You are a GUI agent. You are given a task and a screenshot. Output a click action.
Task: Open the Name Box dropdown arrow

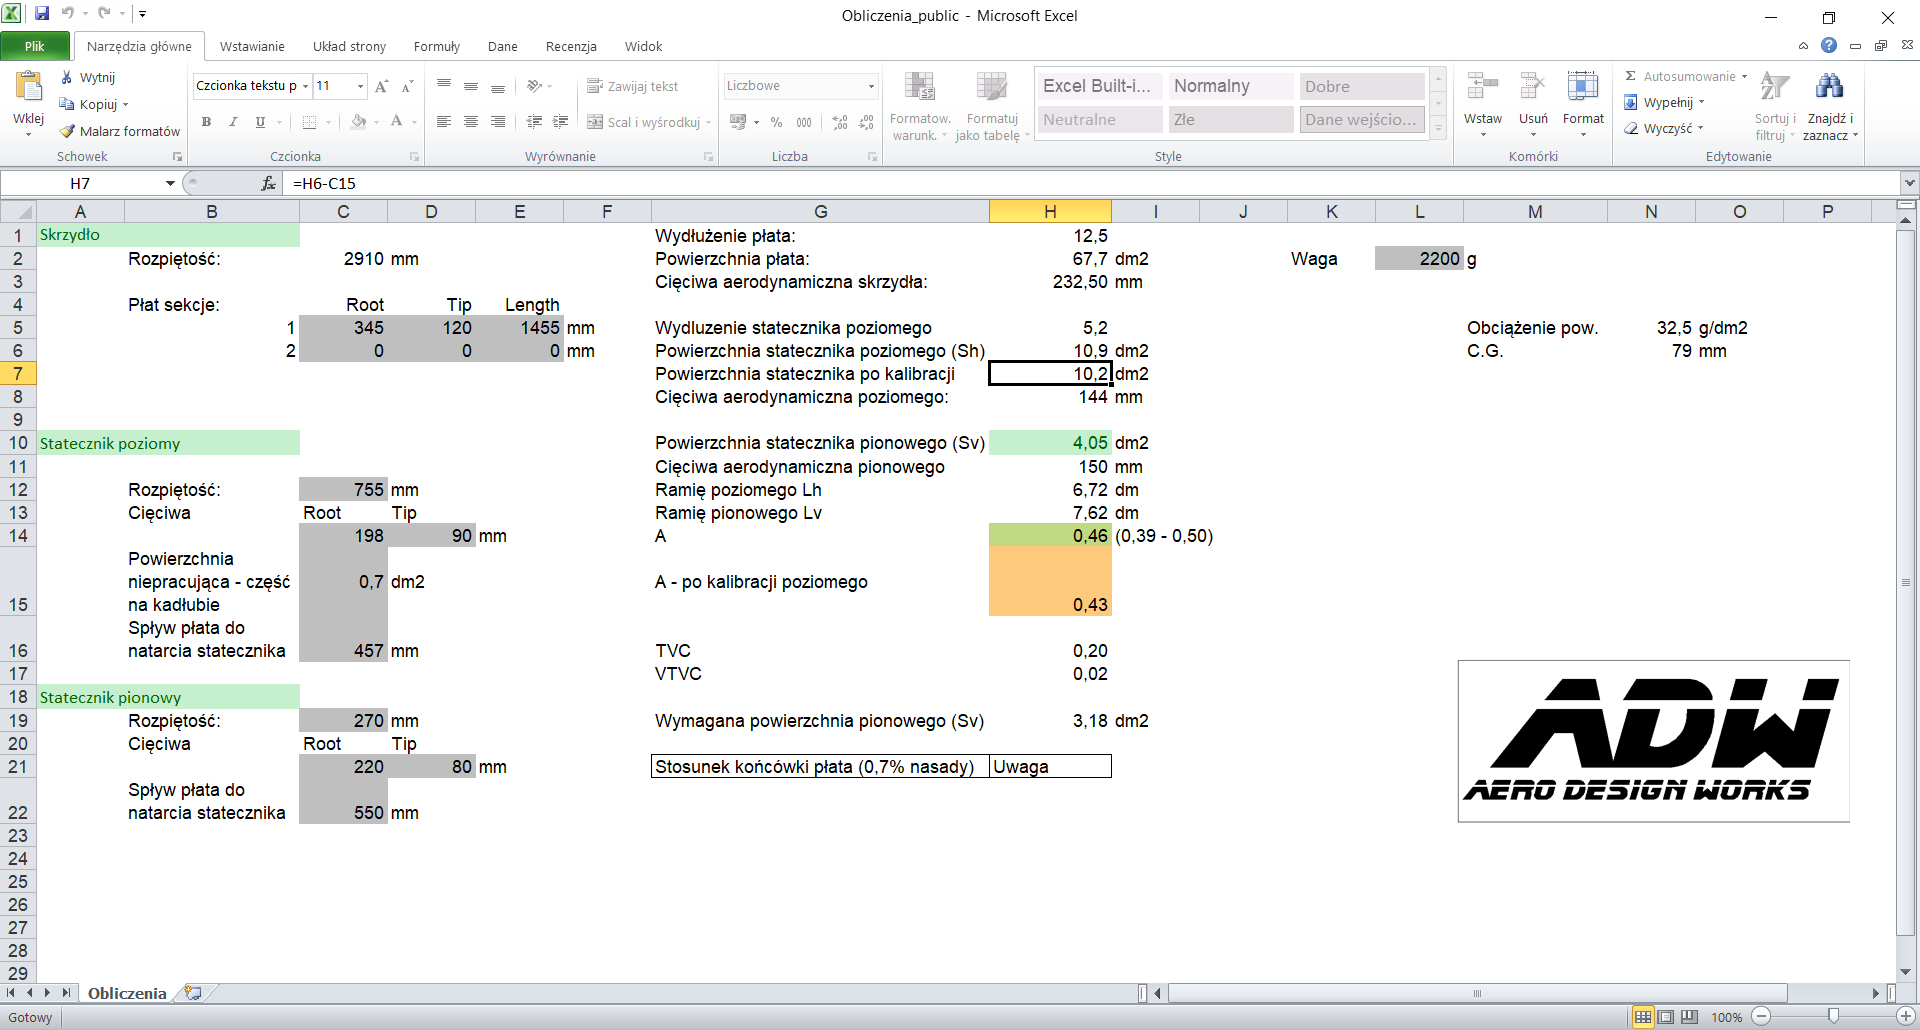(170, 183)
